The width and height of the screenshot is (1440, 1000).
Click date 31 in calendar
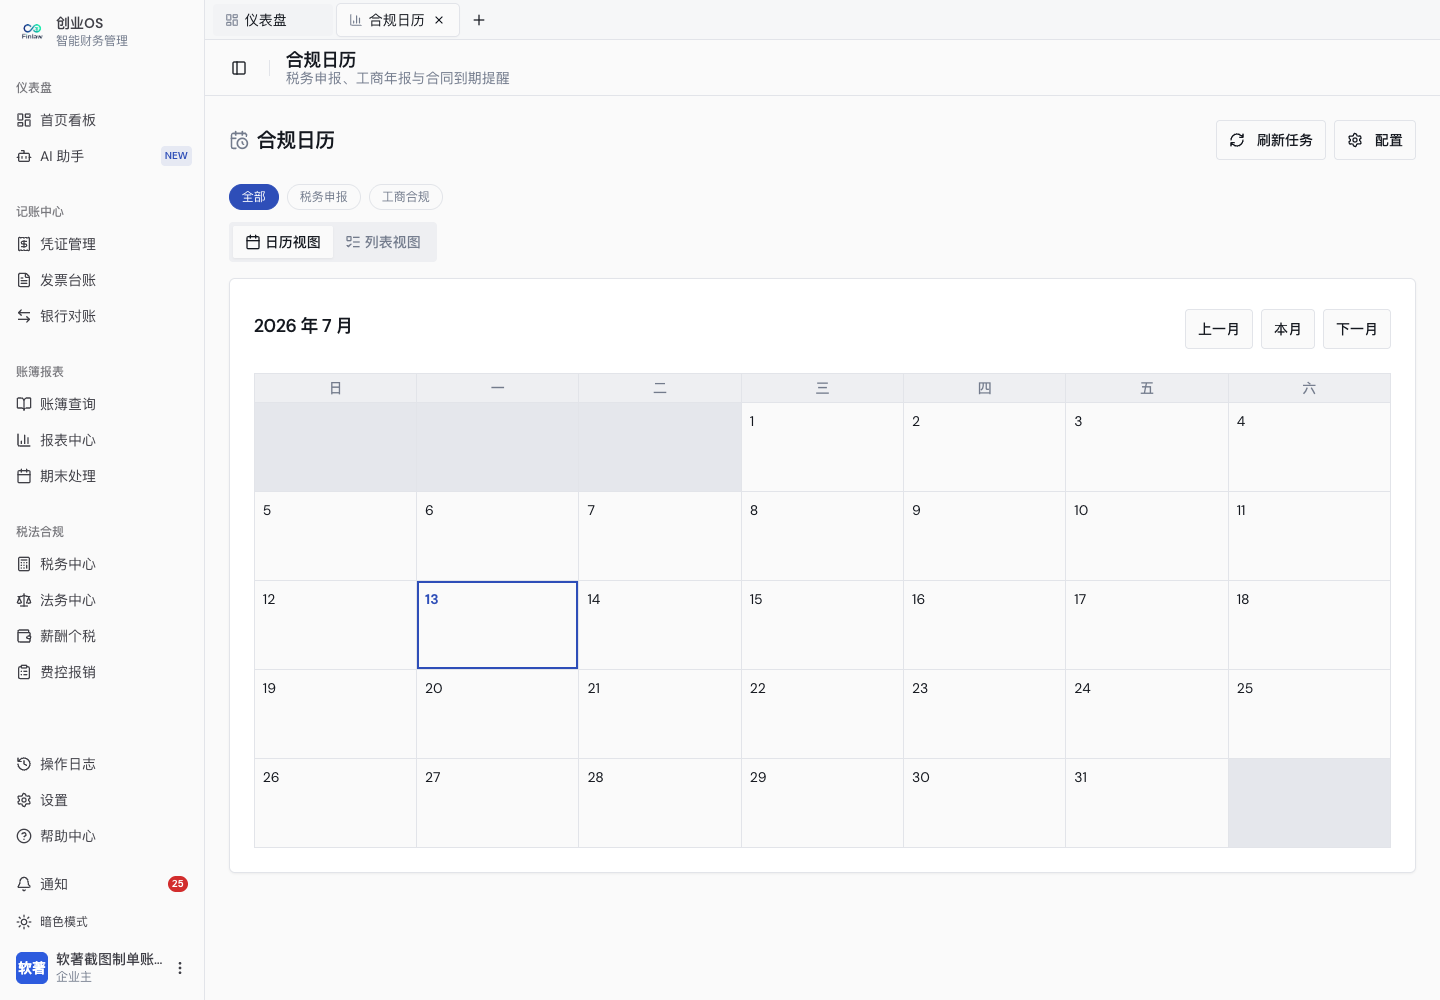pos(1147,803)
